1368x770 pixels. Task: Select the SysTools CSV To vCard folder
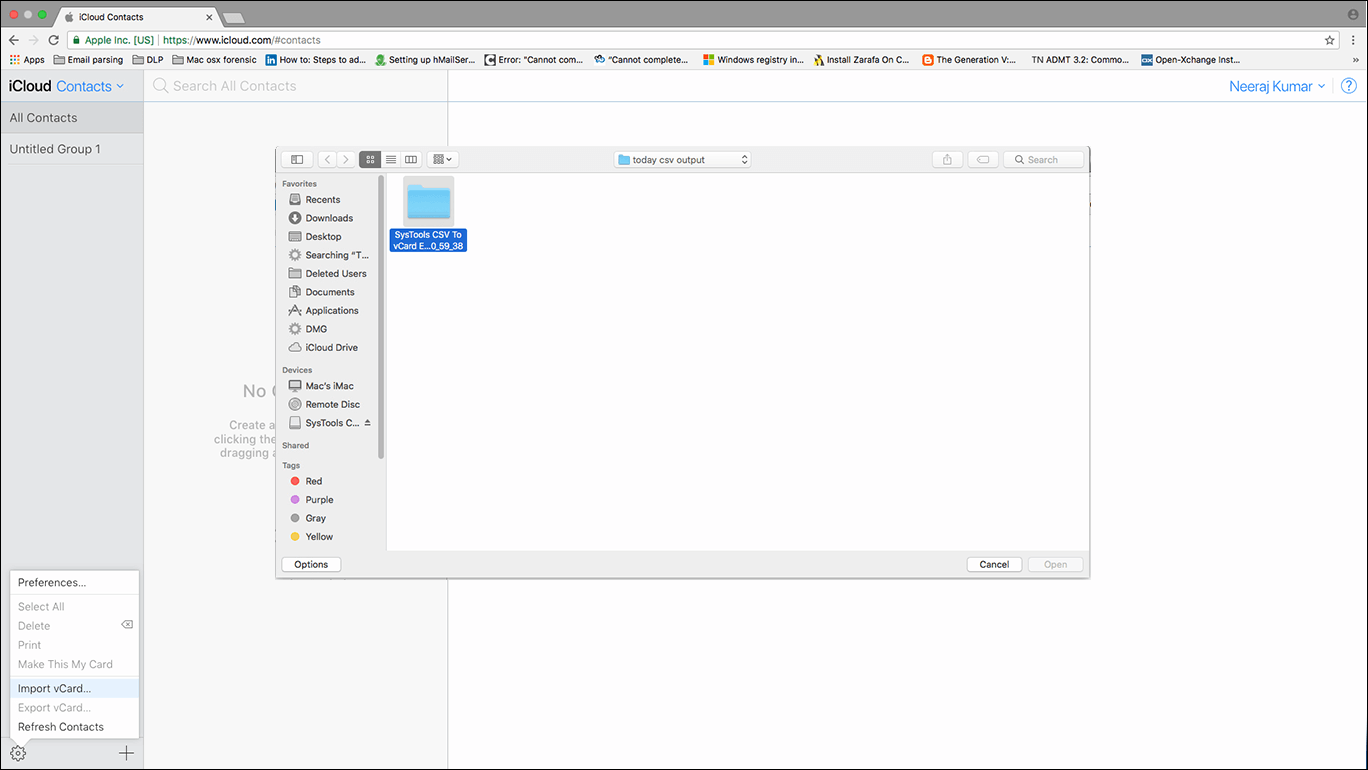click(x=428, y=214)
